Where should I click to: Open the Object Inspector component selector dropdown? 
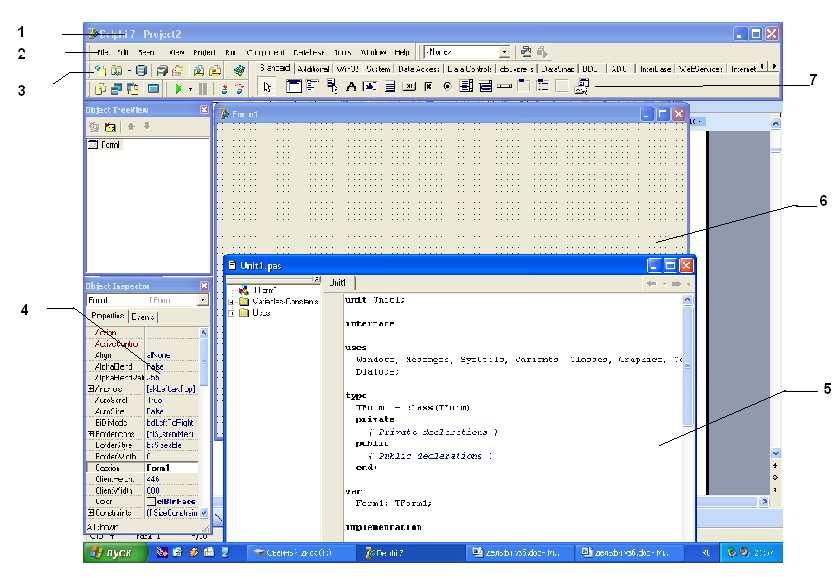pos(203,301)
